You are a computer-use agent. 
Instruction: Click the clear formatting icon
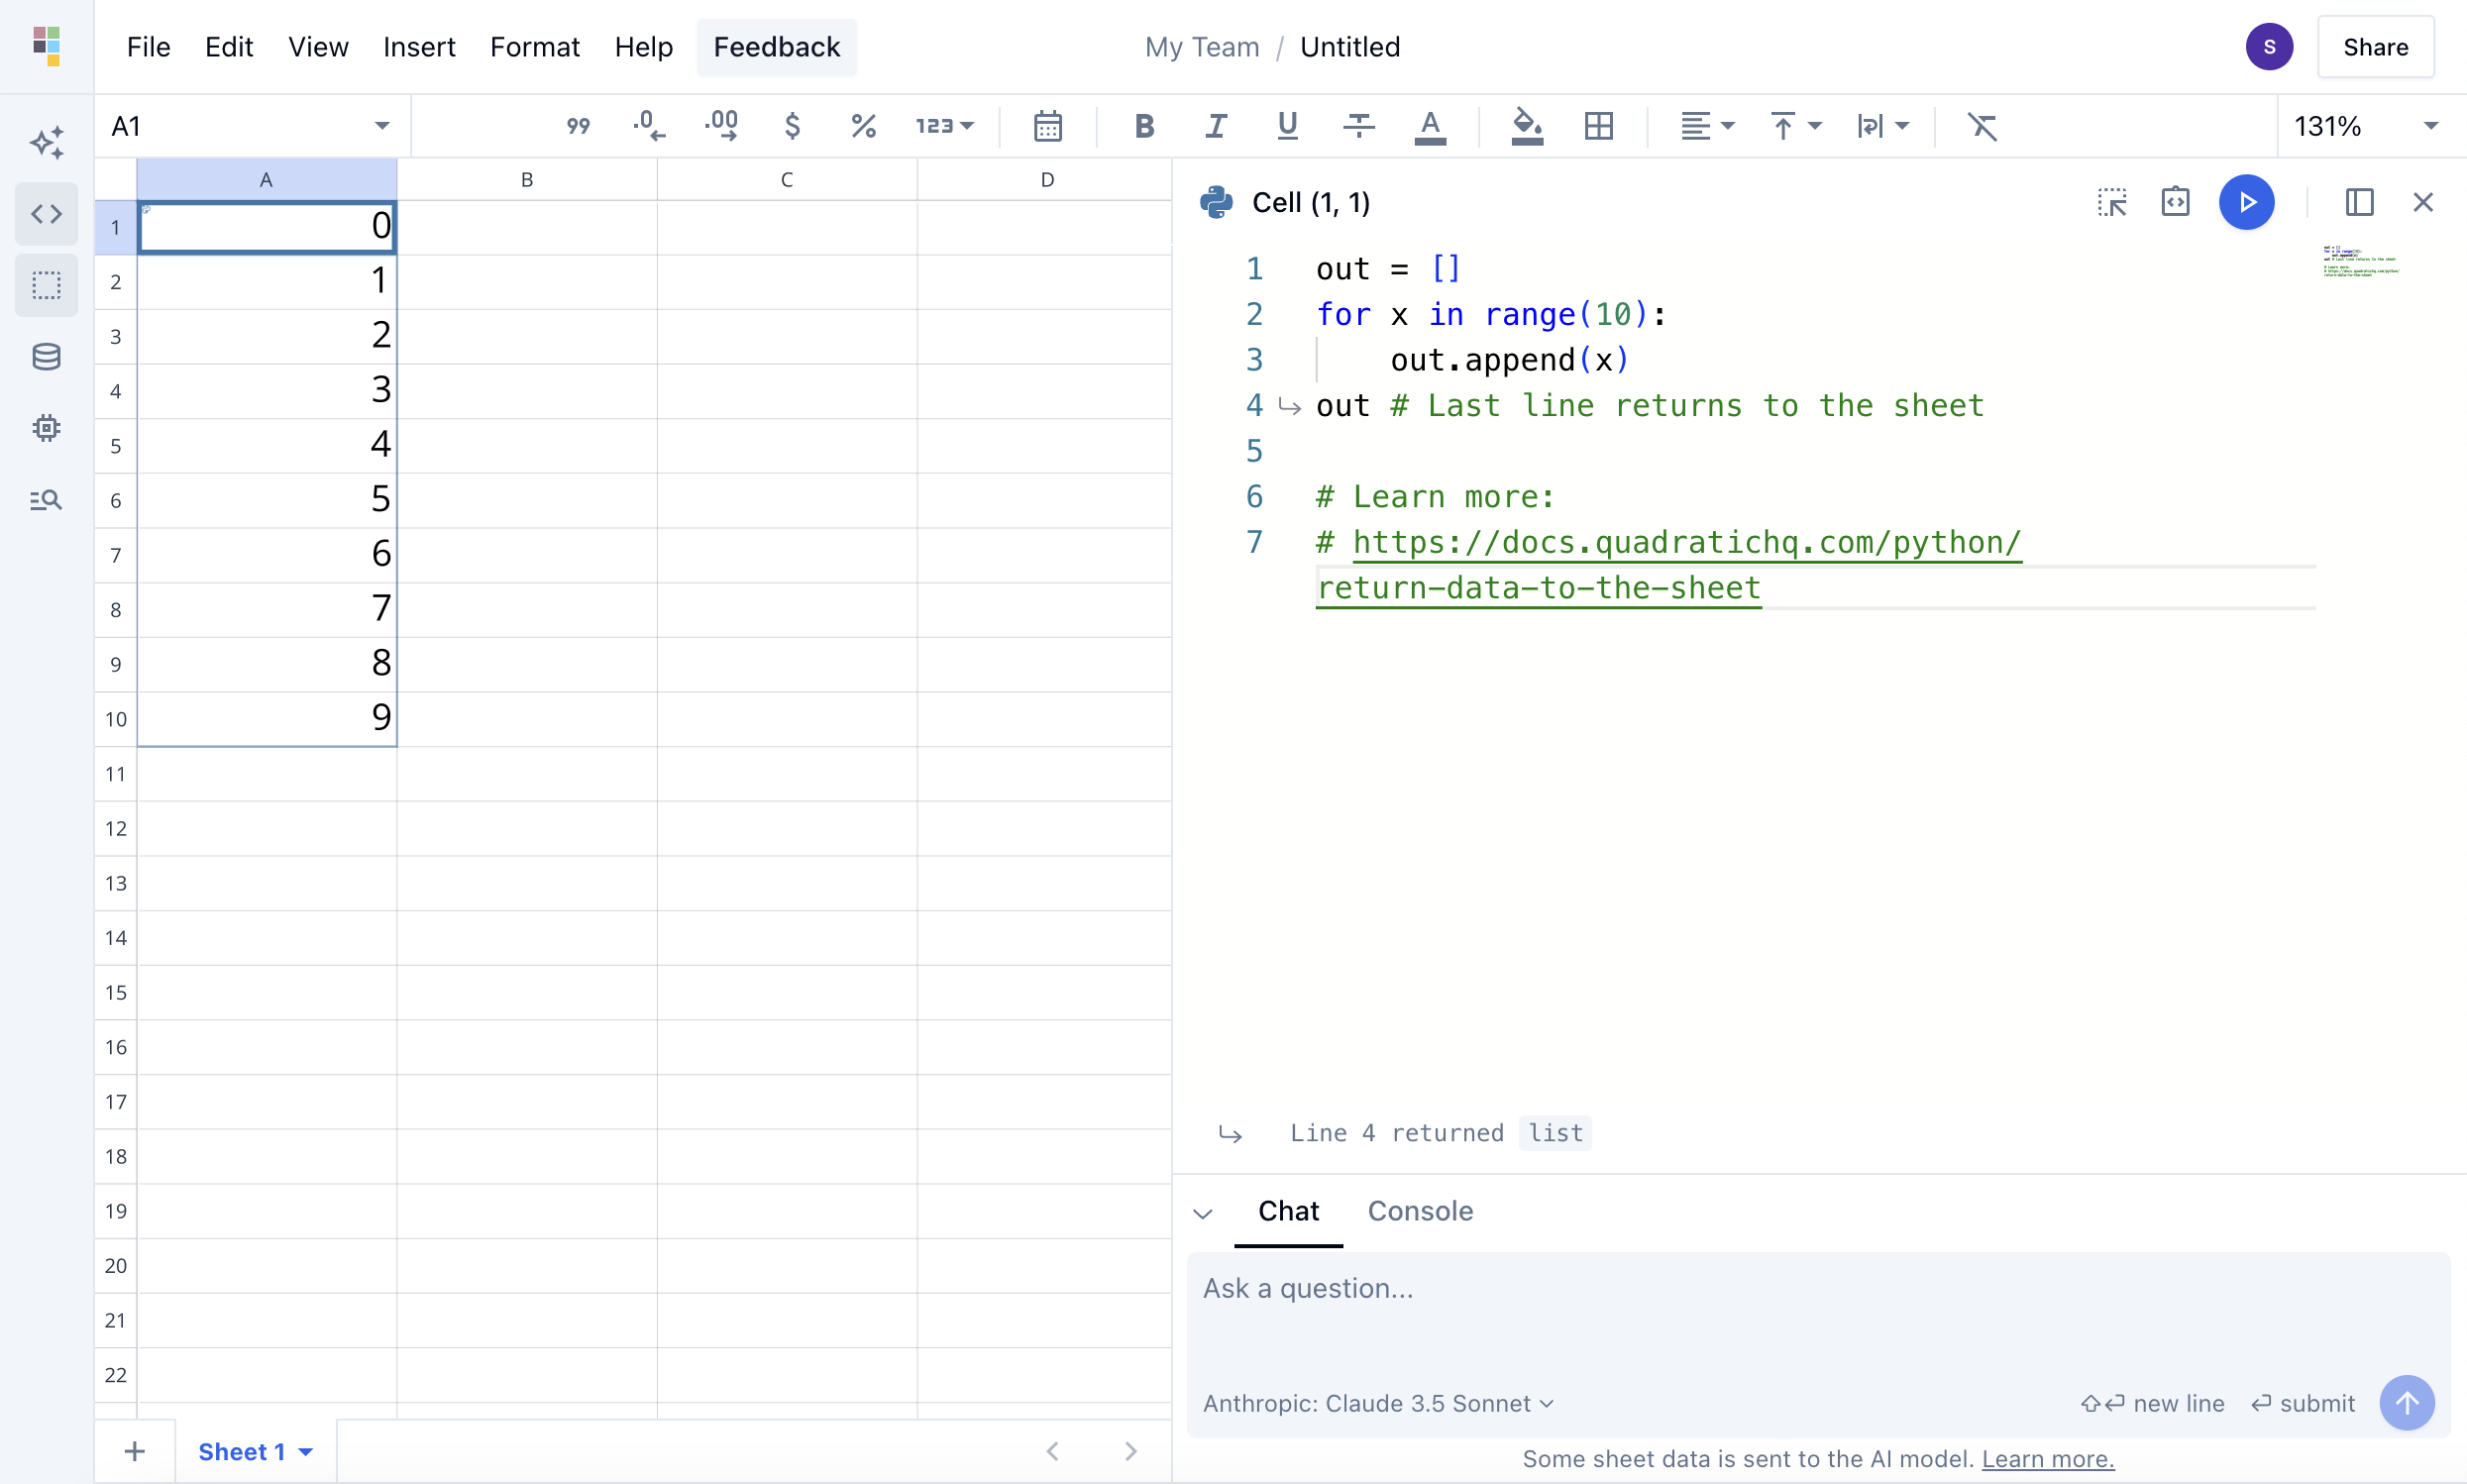(x=1981, y=126)
